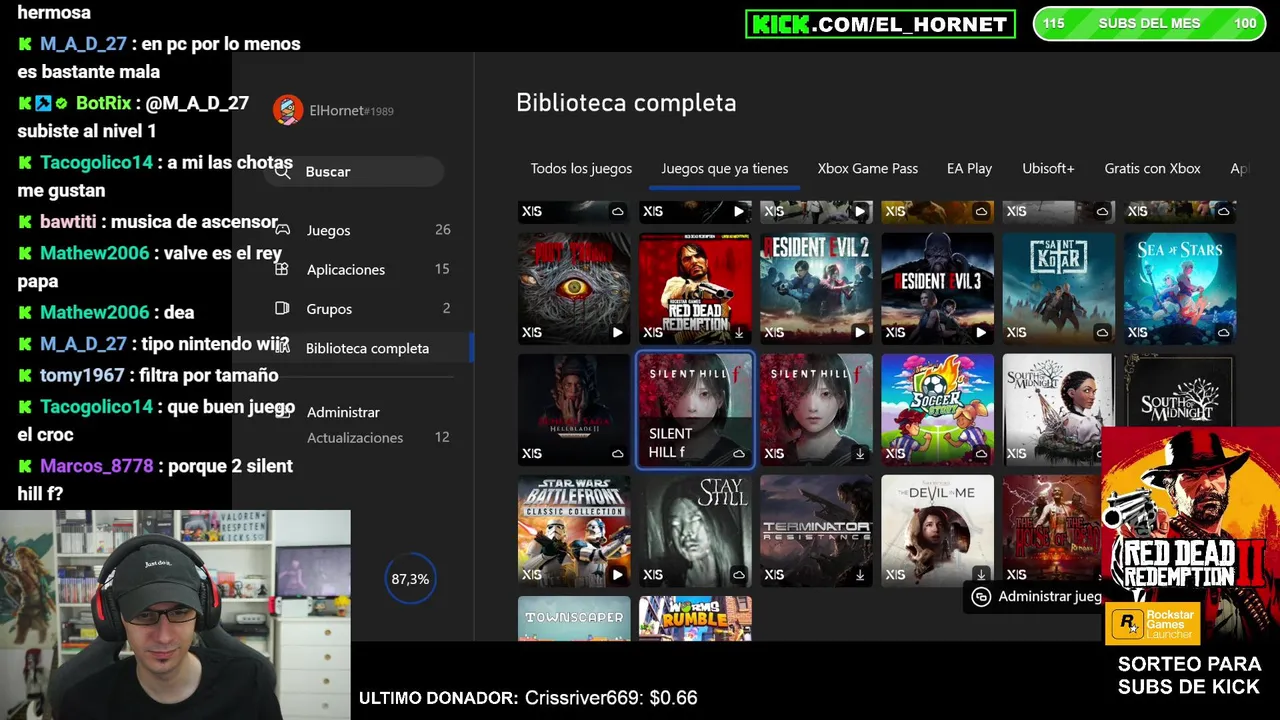1280x720 pixels.
Task: Click the Subs del mes progress bar
Action: (x=1150, y=23)
